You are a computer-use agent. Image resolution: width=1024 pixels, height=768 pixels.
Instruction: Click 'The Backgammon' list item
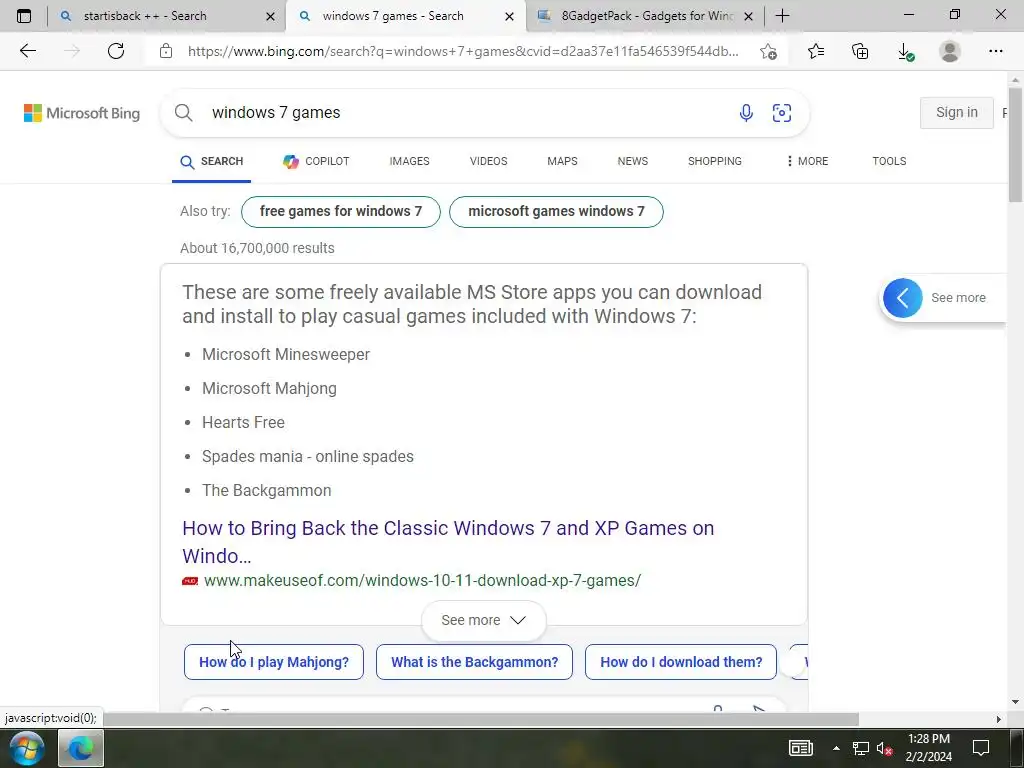(266, 490)
